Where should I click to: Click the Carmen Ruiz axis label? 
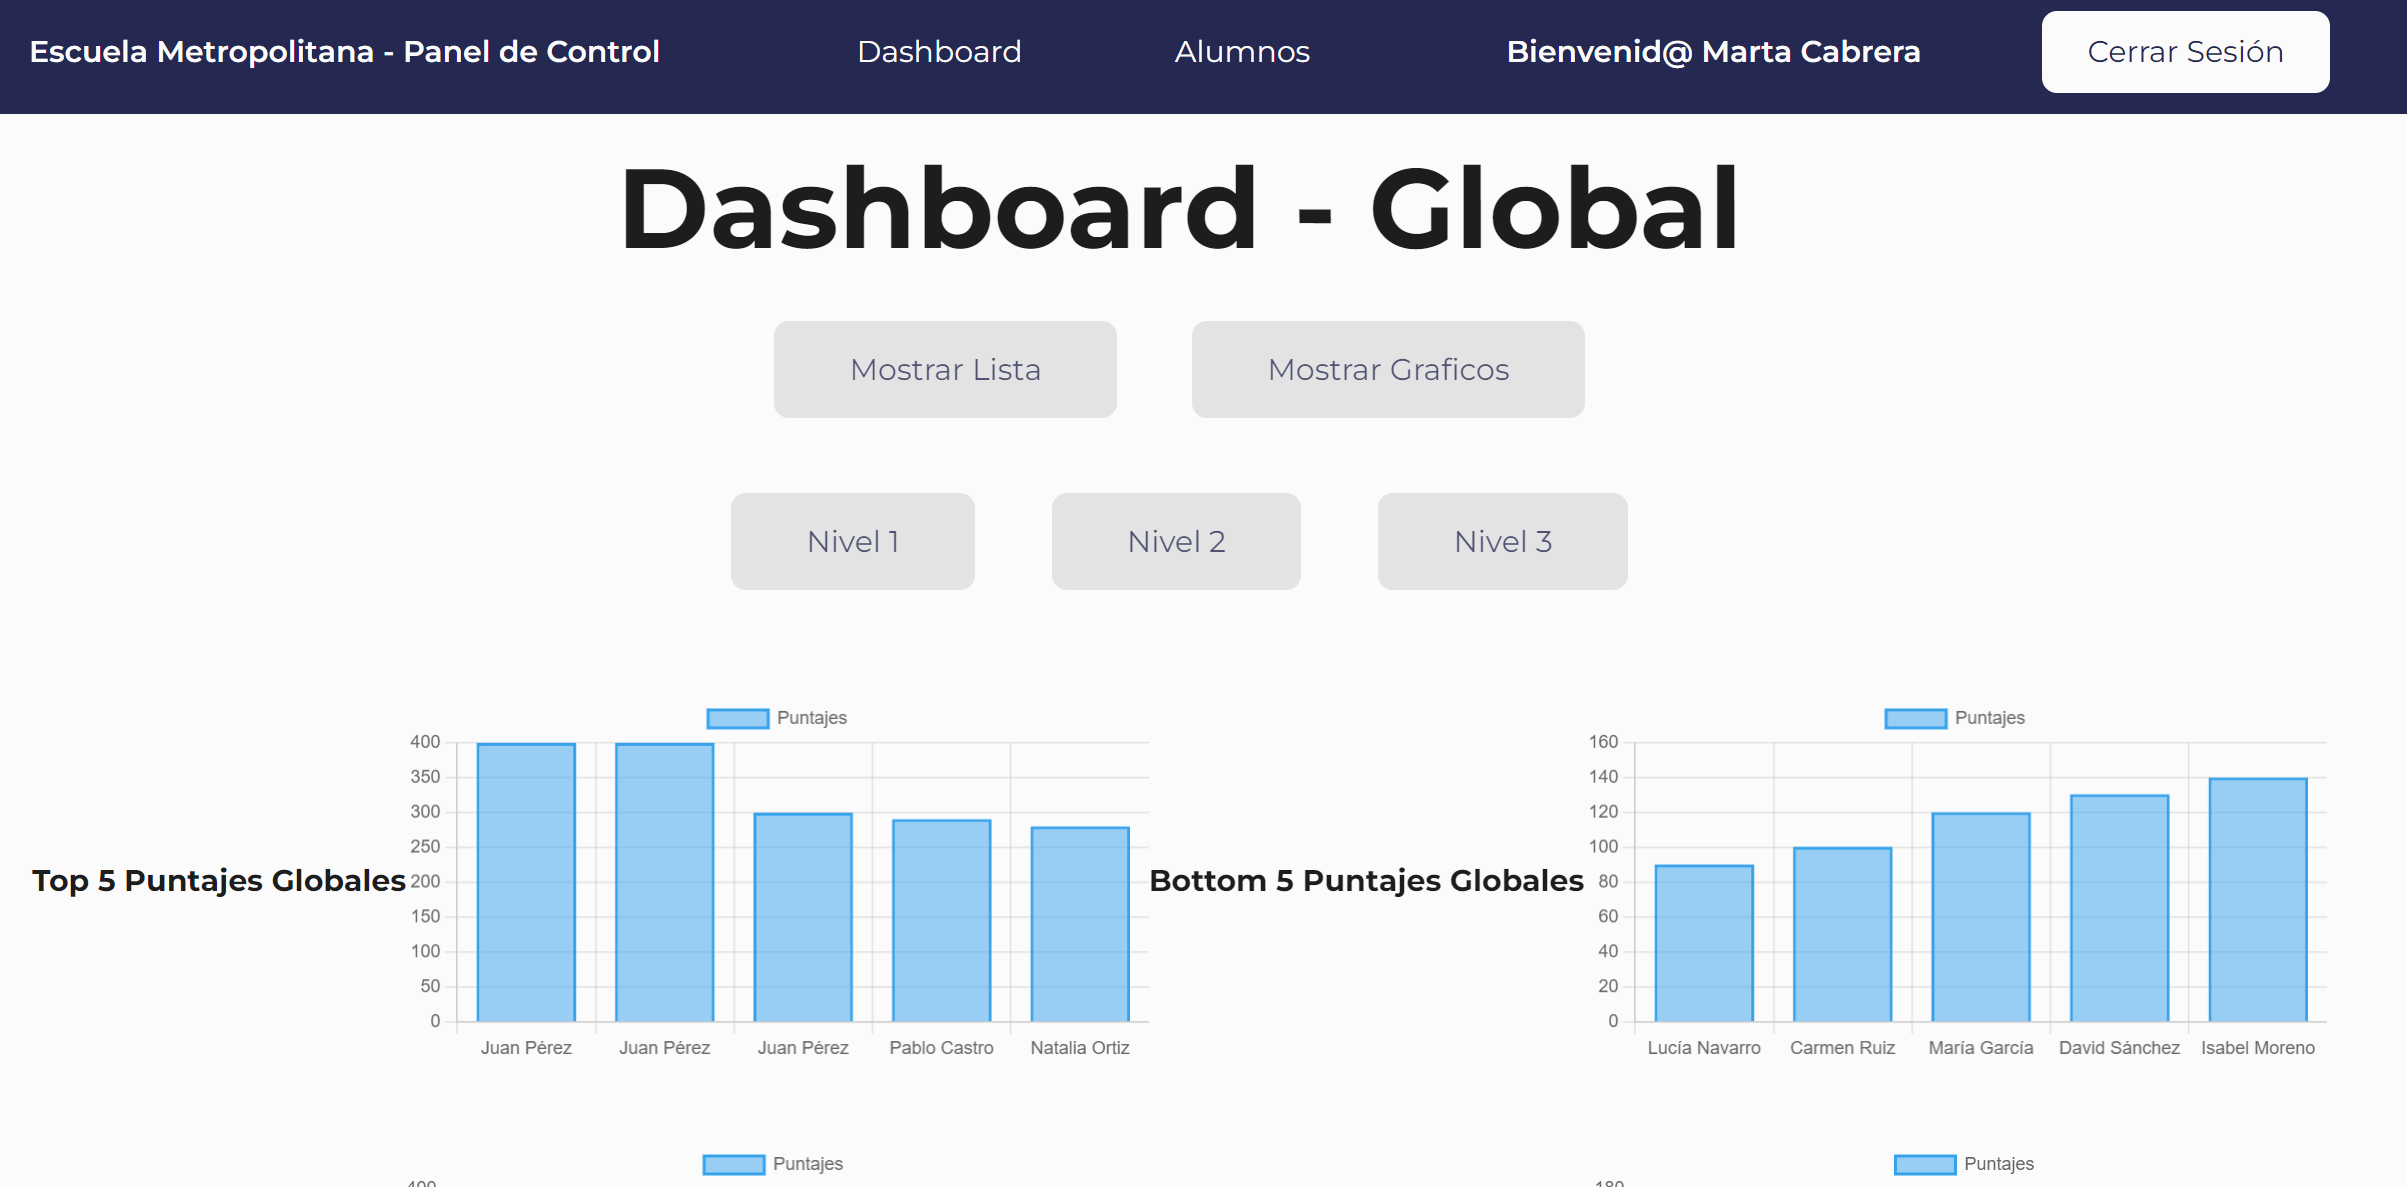tap(1843, 1048)
